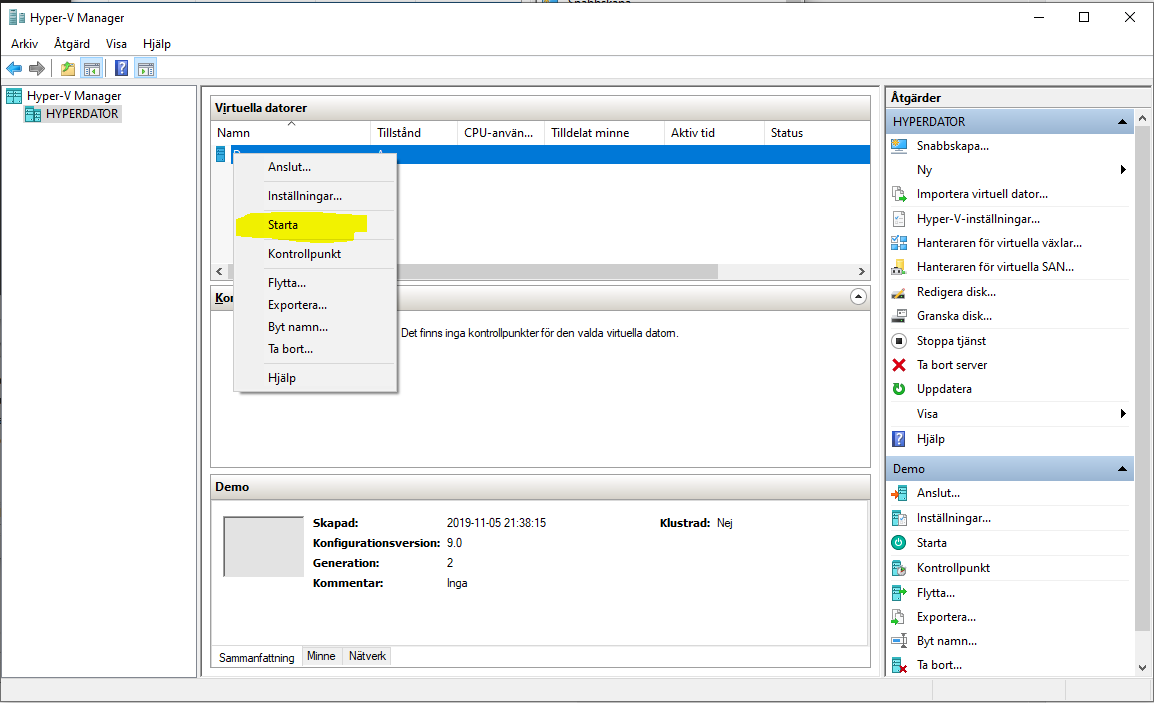Choose Ta bort... in the context menu

[315, 349]
